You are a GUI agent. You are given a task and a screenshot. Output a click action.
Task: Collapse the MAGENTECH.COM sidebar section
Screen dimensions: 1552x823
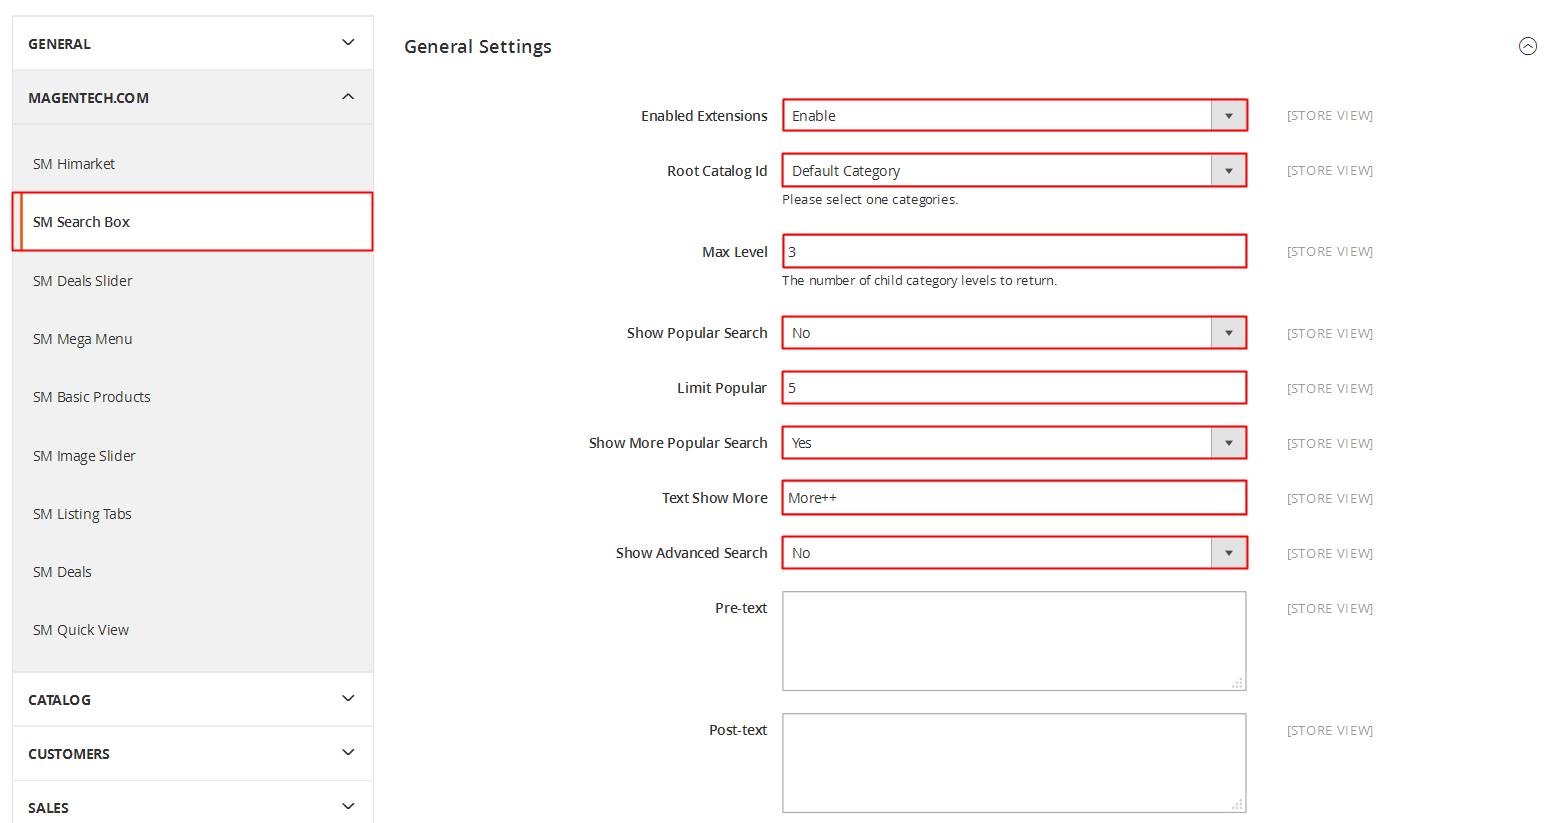pyautogui.click(x=193, y=97)
